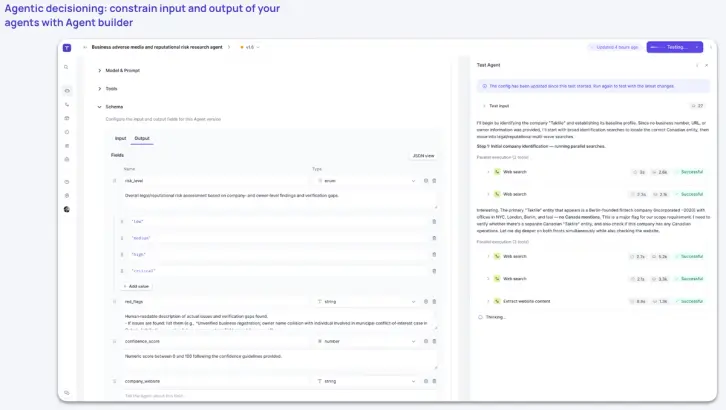
Task: Open the dropdown arrow on Testing button
Action: pos(697,47)
